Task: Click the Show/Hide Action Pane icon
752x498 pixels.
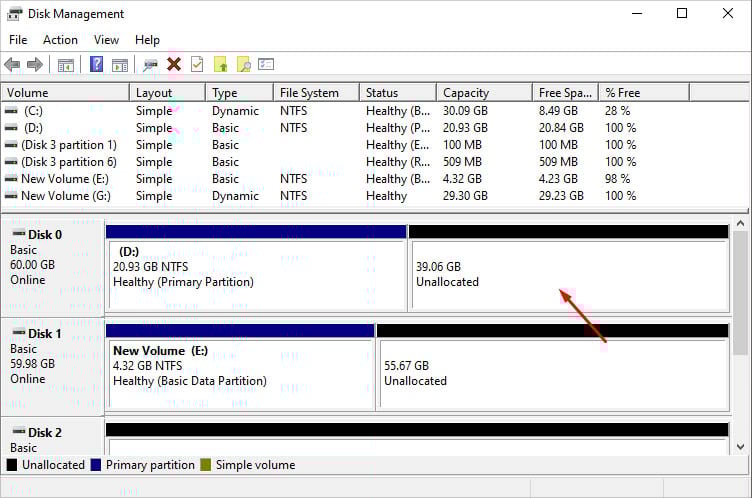Action: click(120, 65)
